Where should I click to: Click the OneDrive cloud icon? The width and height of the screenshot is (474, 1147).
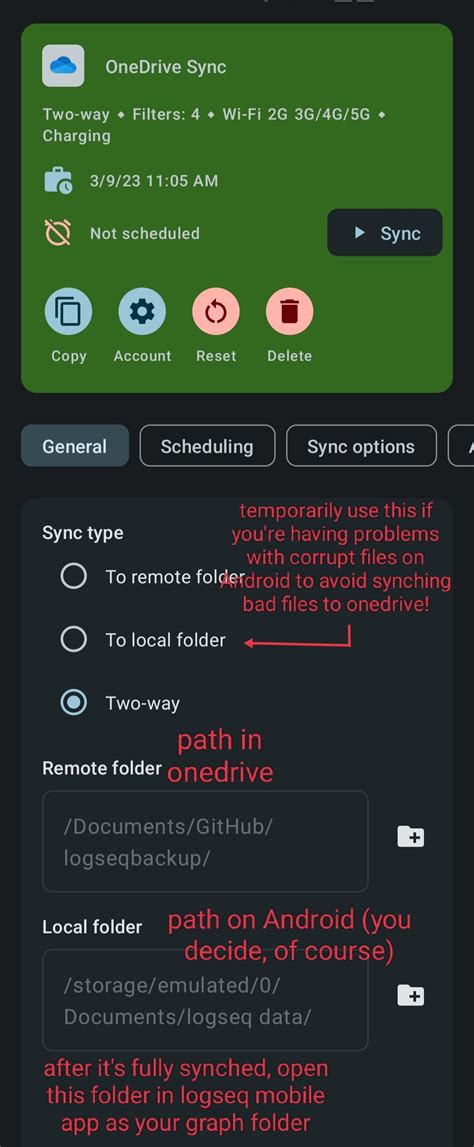pyautogui.click(x=63, y=66)
